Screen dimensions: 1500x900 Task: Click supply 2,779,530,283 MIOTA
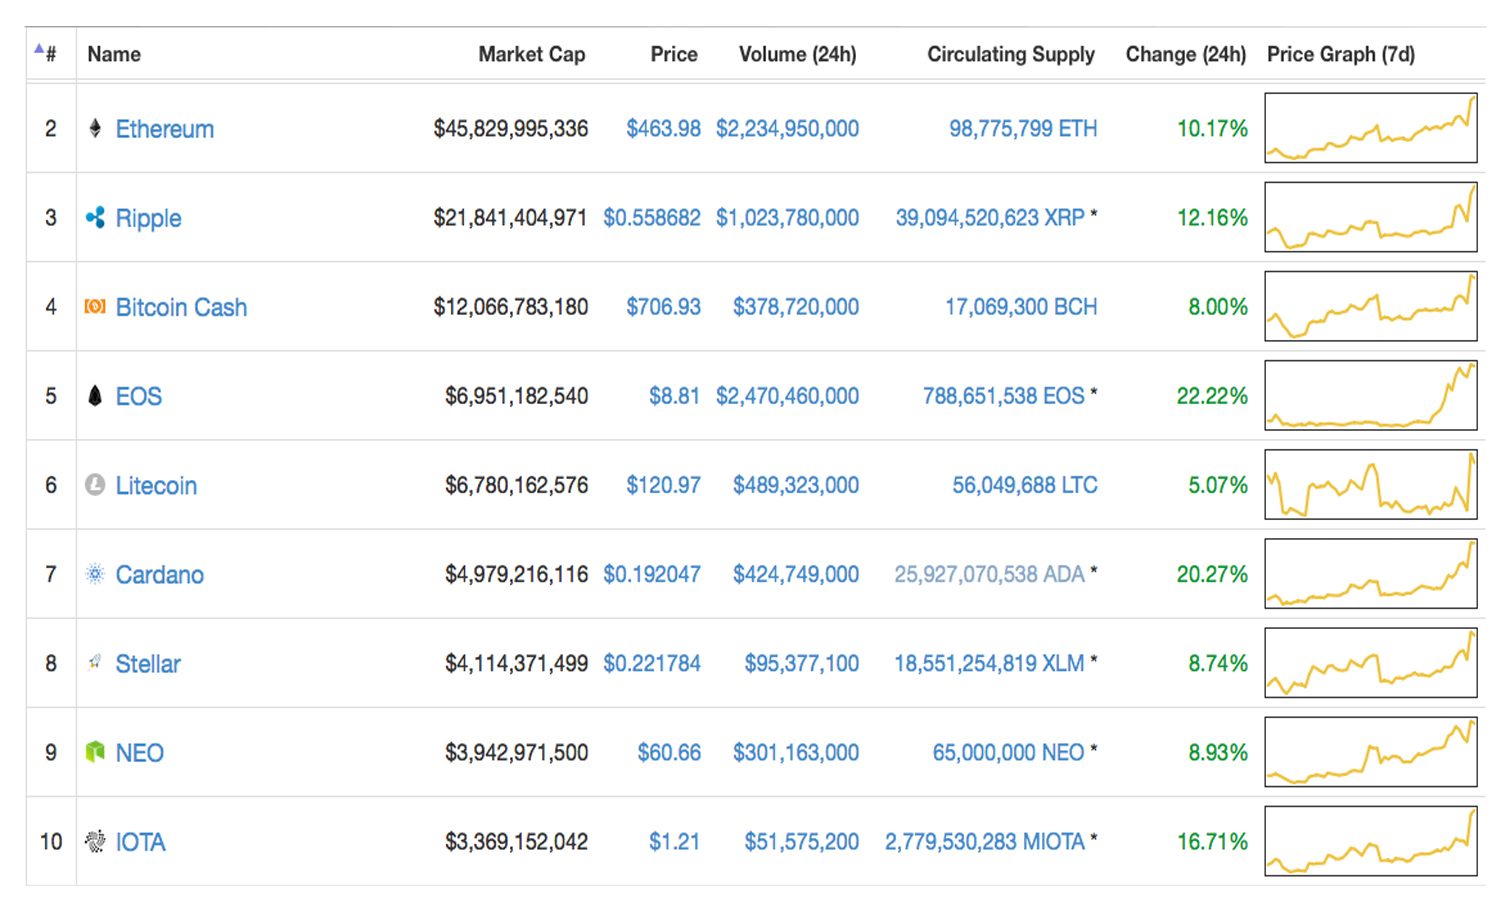pyautogui.click(x=985, y=841)
